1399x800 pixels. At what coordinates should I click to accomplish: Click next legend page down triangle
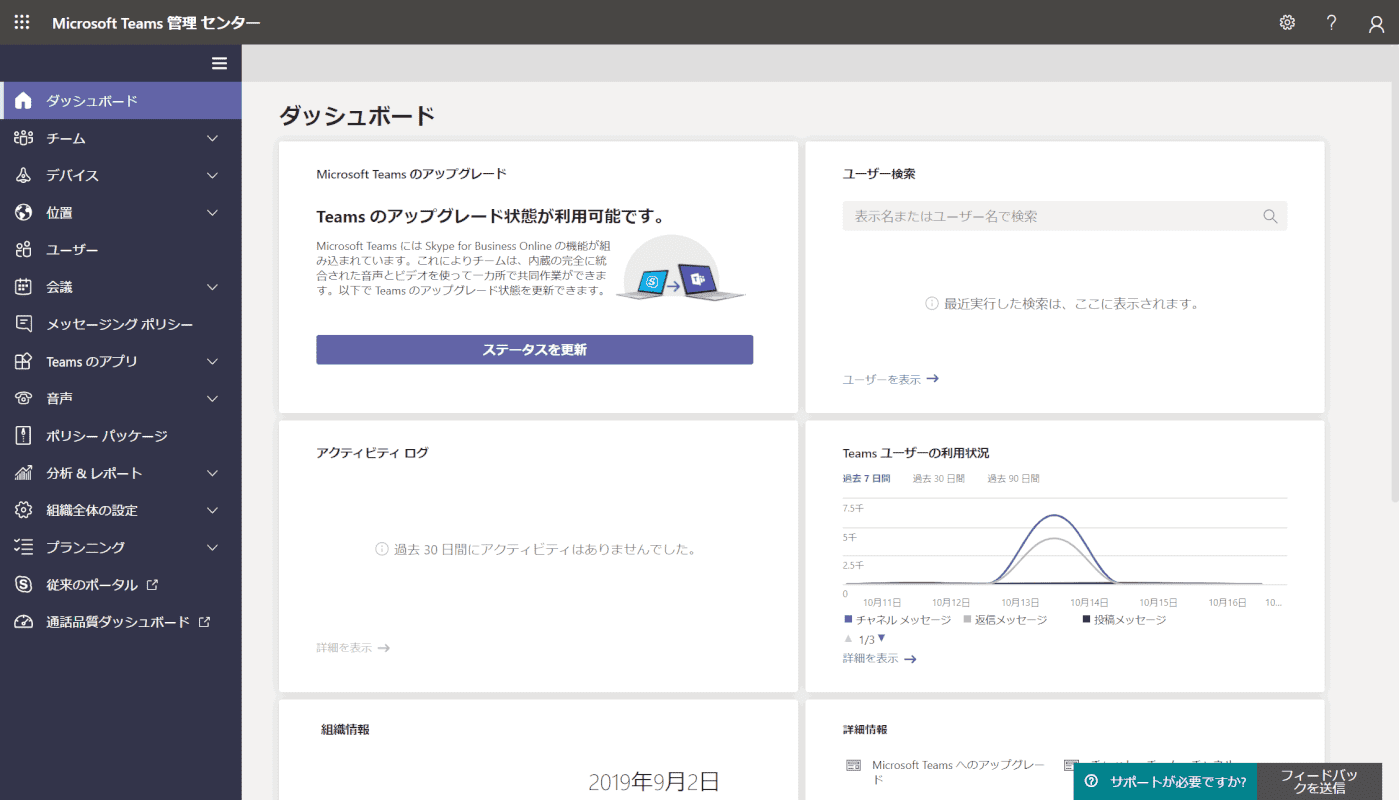point(881,638)
